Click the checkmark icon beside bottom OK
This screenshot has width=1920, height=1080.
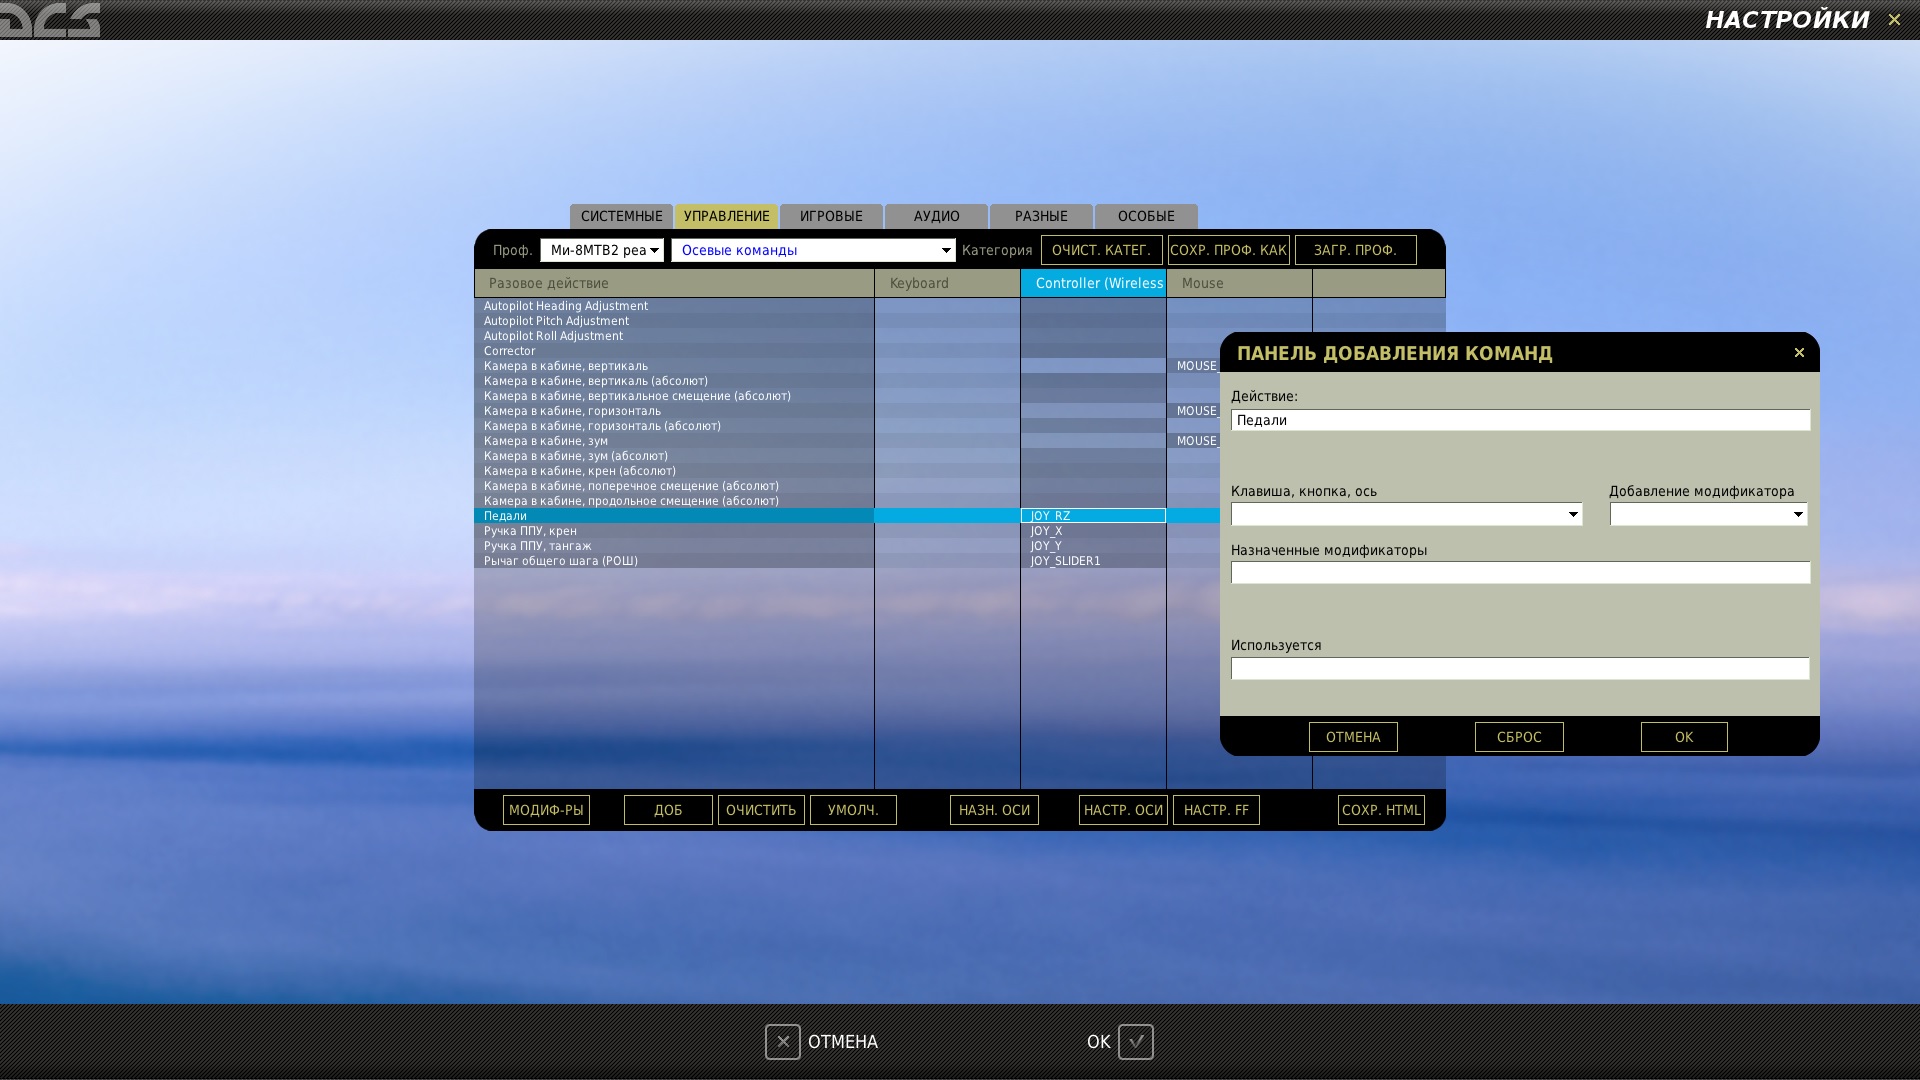point(1135,1042)
